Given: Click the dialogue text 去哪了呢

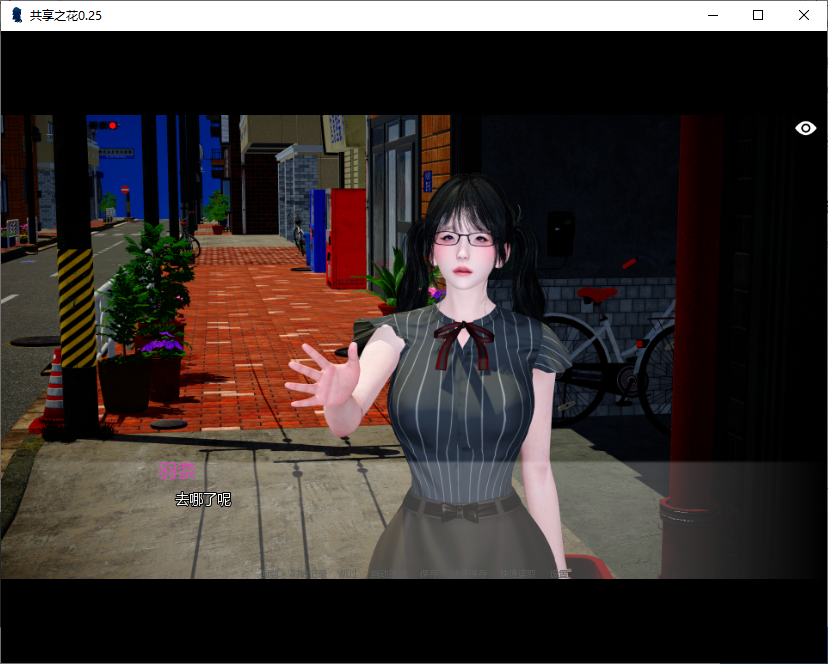Looking at the screenshot, I should 203,499.
